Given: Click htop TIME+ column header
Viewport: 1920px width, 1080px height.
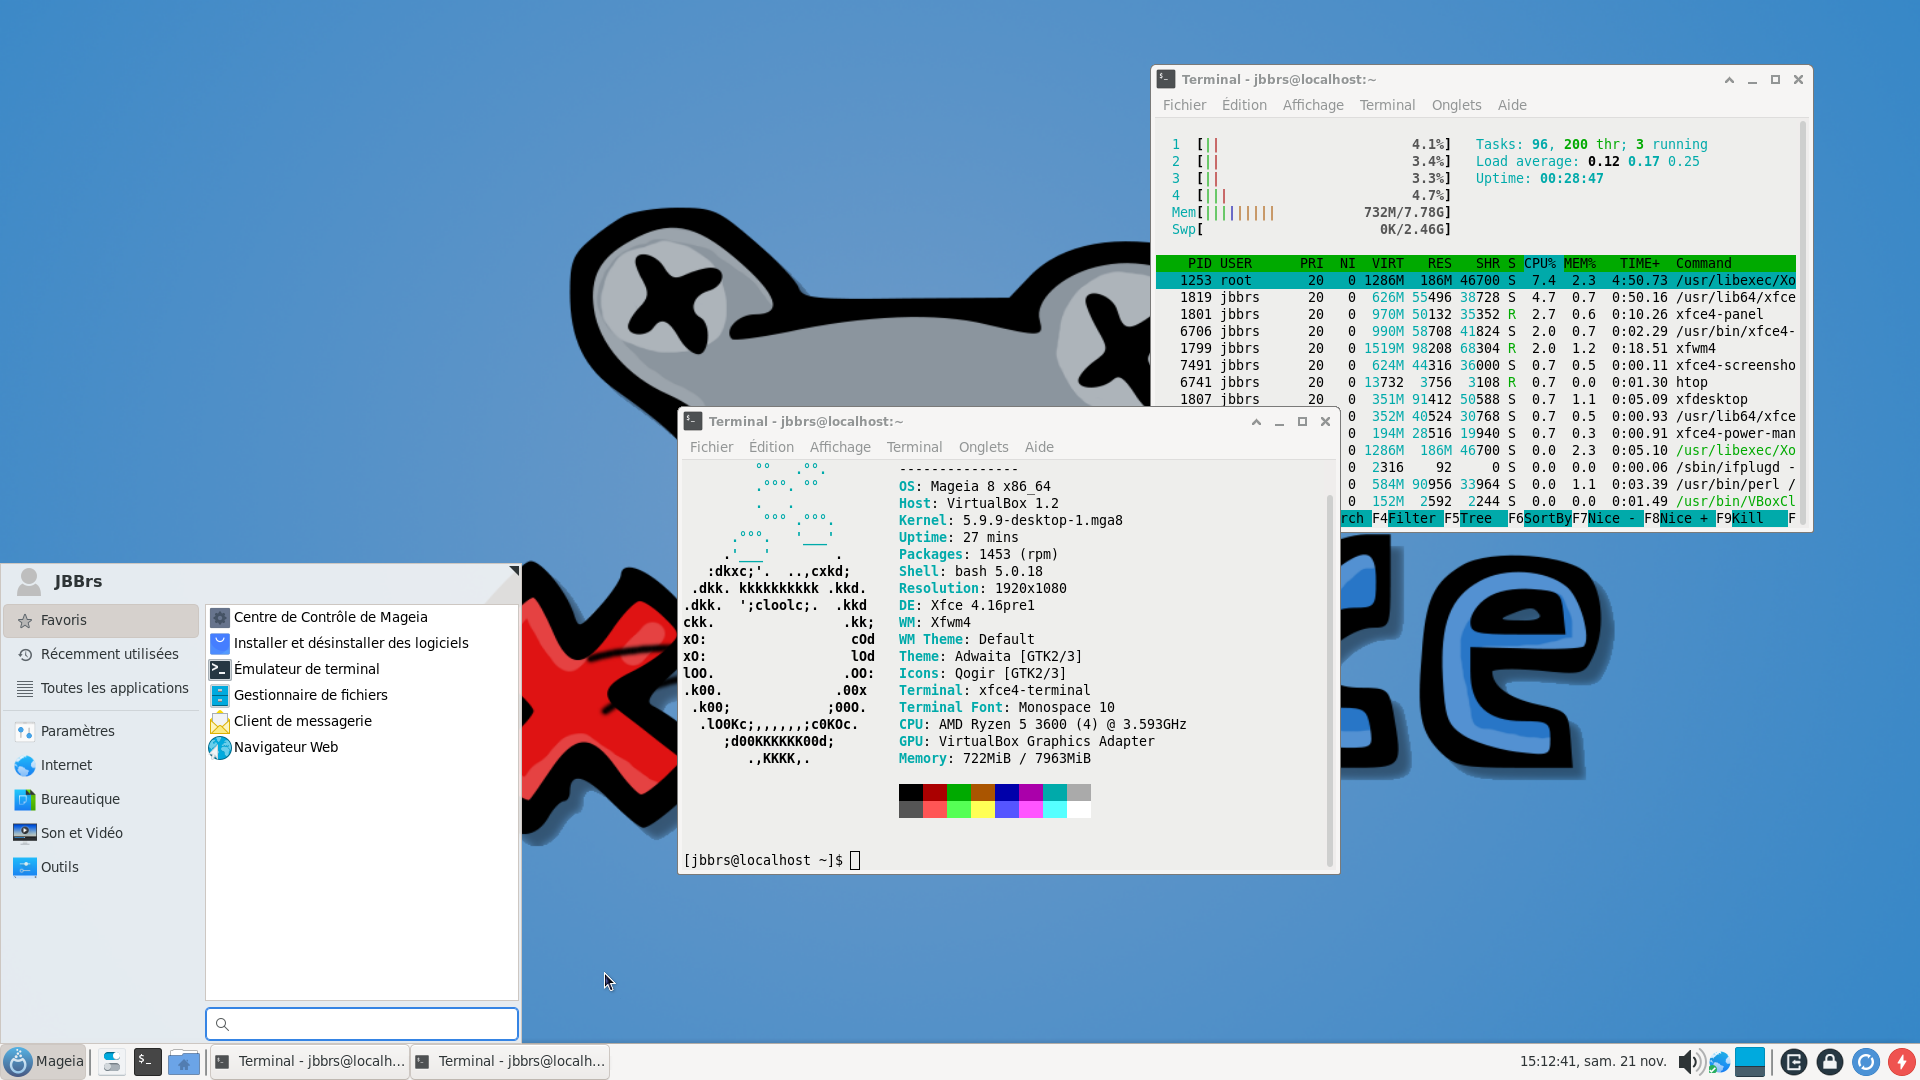Looking at the screenshot, I should tap(1640, 263).
